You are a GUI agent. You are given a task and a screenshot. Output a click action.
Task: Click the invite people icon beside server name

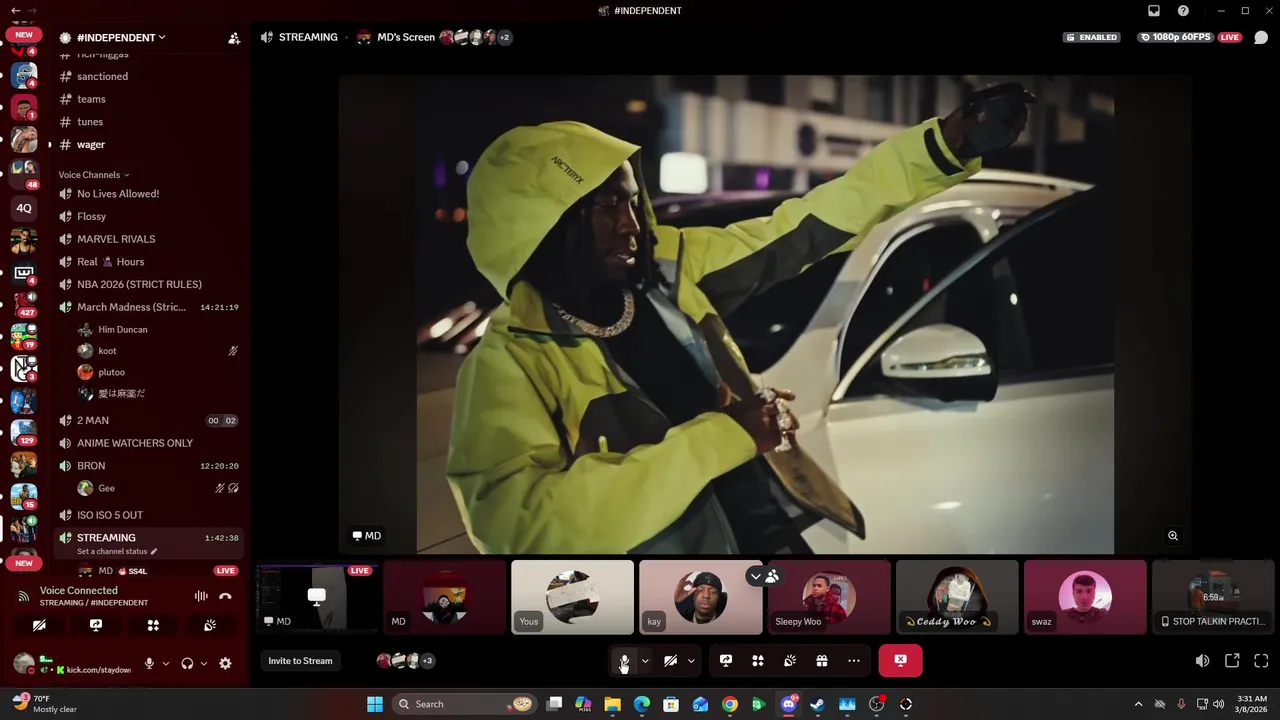pyautogui.click(x=234, y=38)
